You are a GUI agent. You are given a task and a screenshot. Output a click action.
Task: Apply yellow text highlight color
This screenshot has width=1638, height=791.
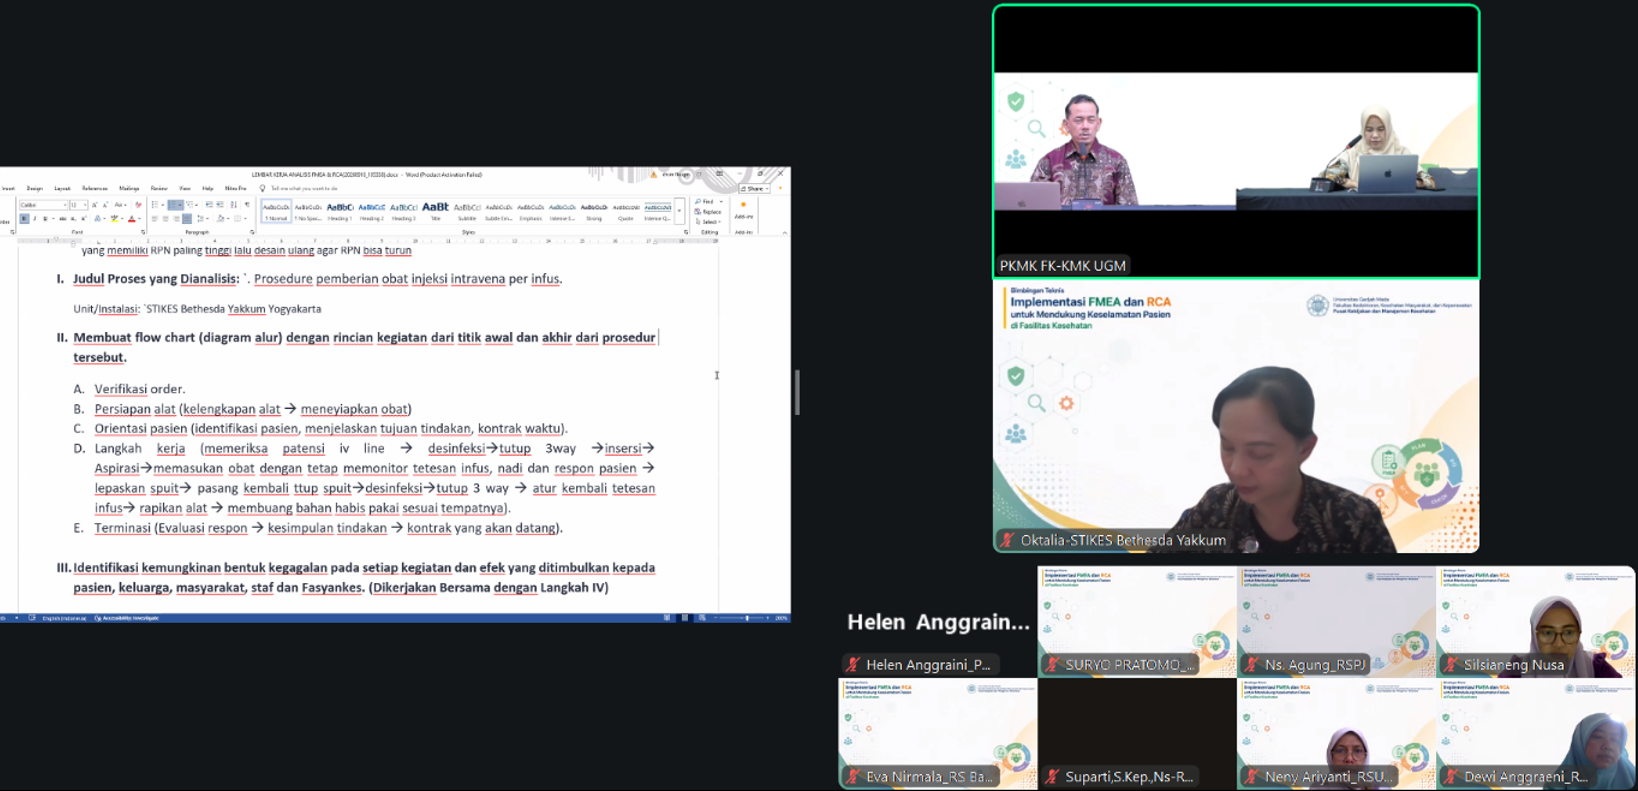pos(114,218)
